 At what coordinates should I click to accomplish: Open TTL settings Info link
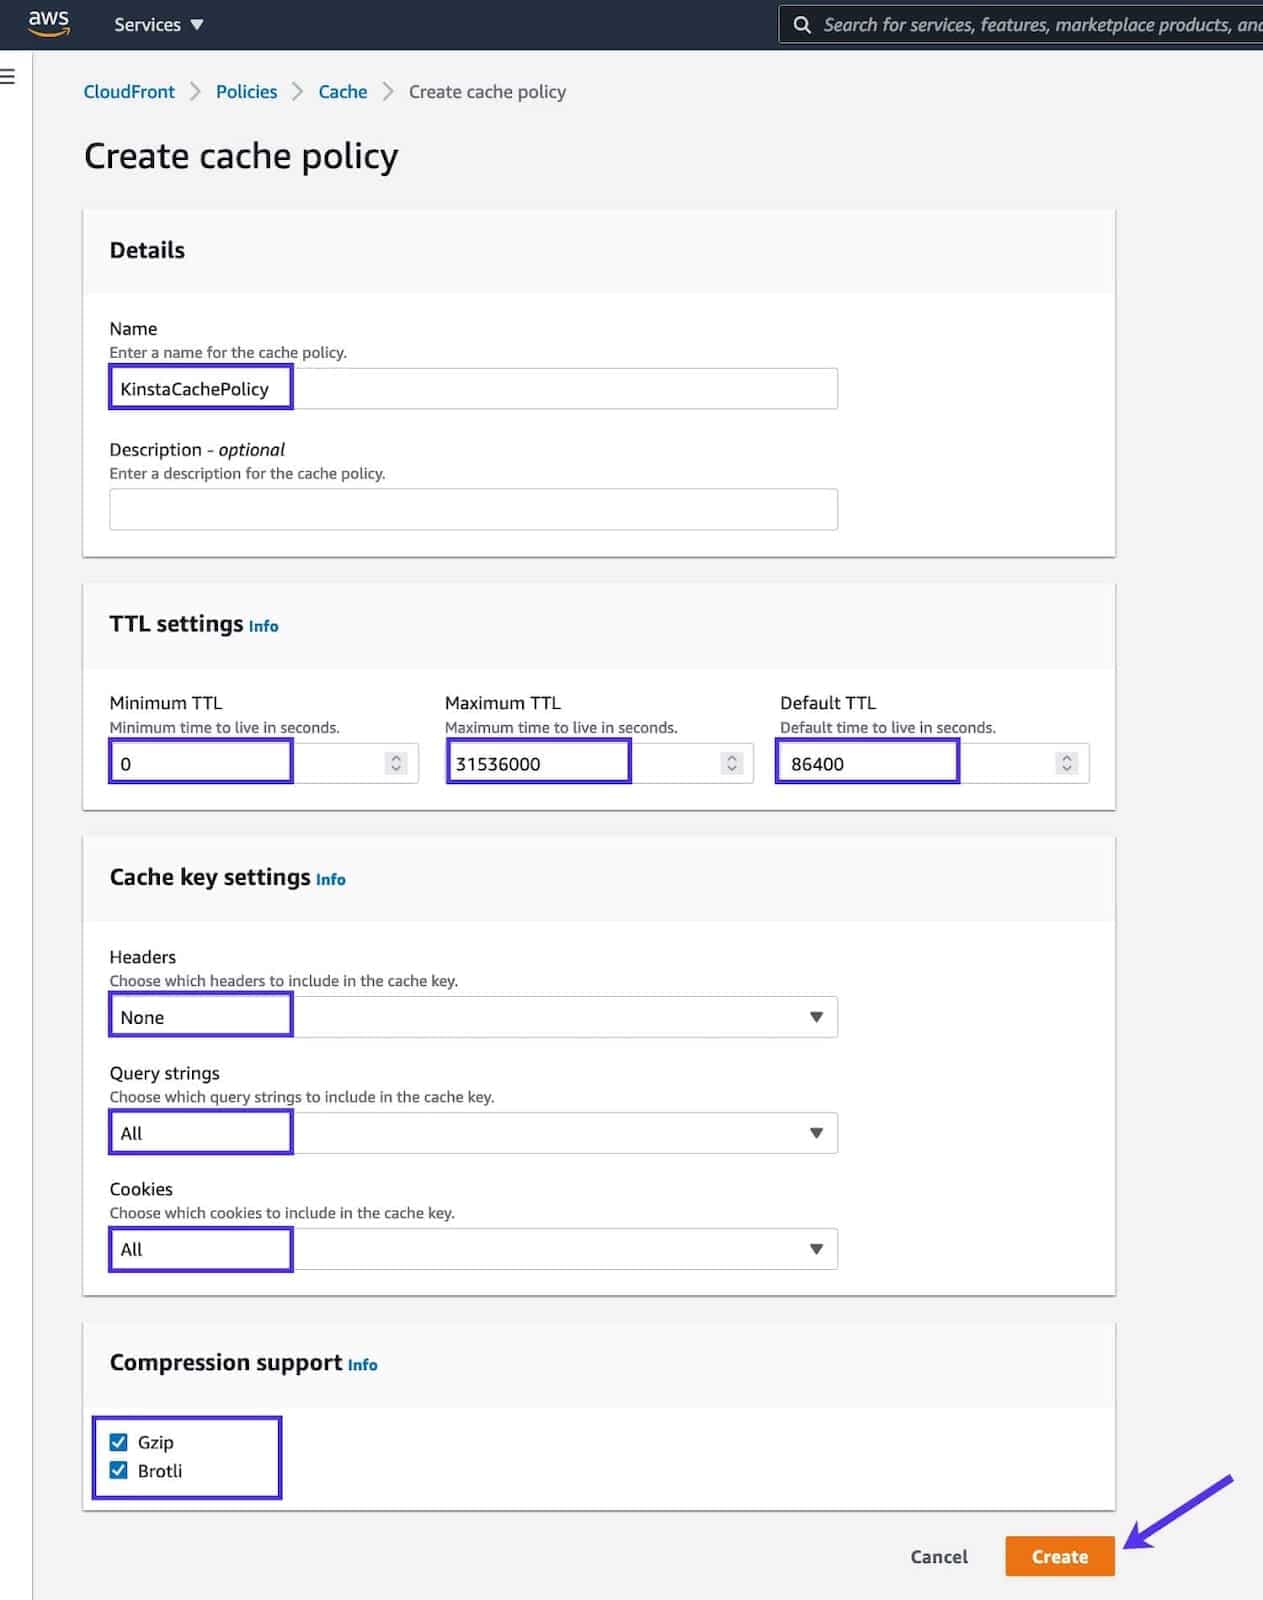click(264, 626)
